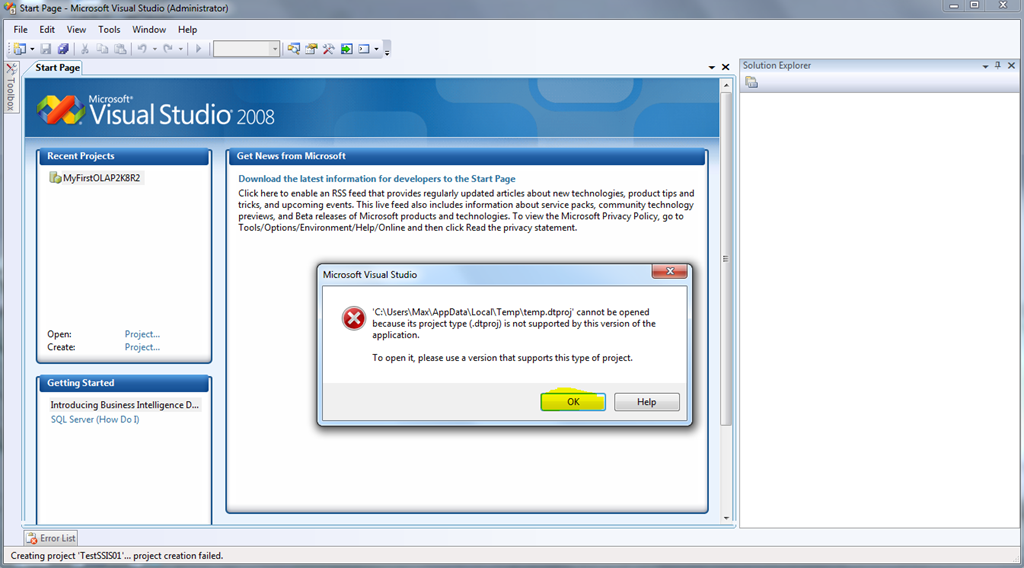1024x568 pixels.
Task: Click the red error icon in the dialog
Action: coord(354,319)
